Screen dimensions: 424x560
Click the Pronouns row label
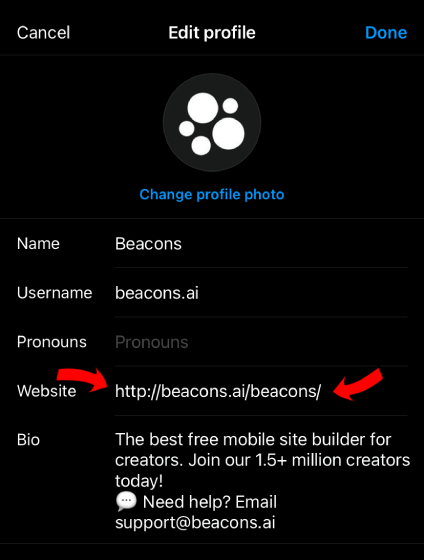pyautogui.click(x=52, y=342)
